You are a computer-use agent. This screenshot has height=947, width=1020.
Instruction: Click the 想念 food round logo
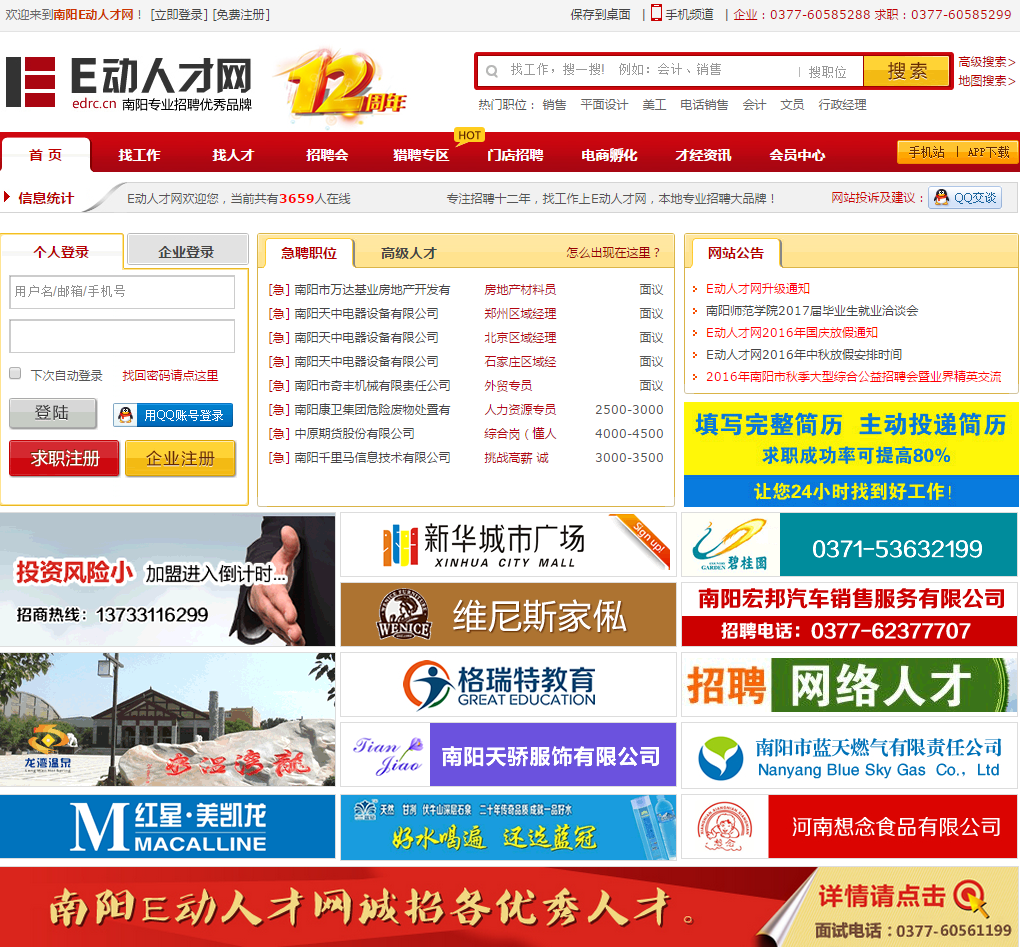pyautogui.click(x=724, y=827)
